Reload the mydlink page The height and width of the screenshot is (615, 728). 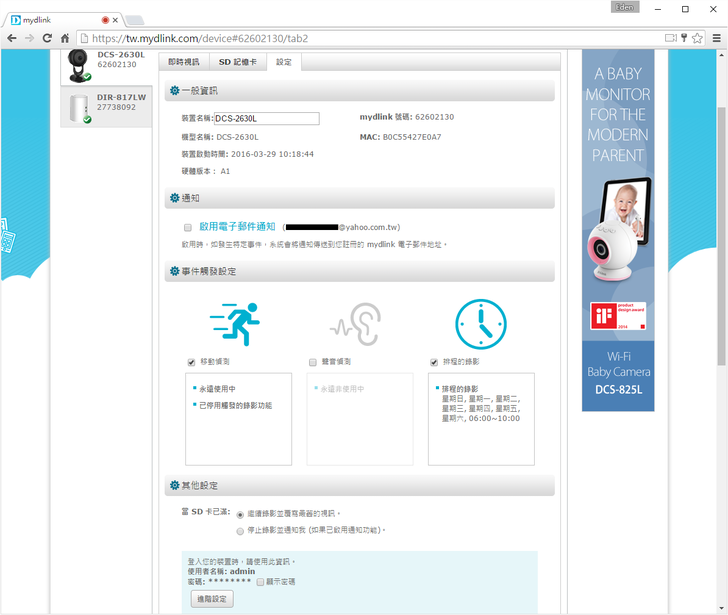(47, 38)
